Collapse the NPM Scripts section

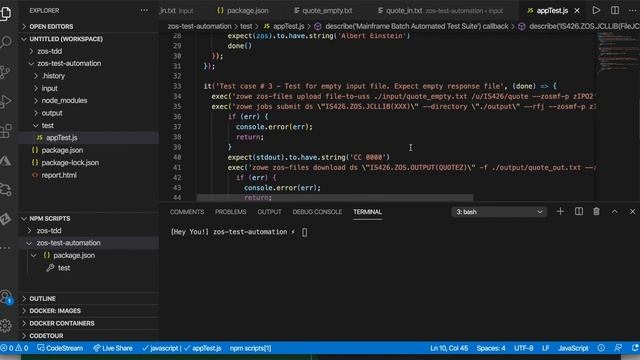pos(88,219)
